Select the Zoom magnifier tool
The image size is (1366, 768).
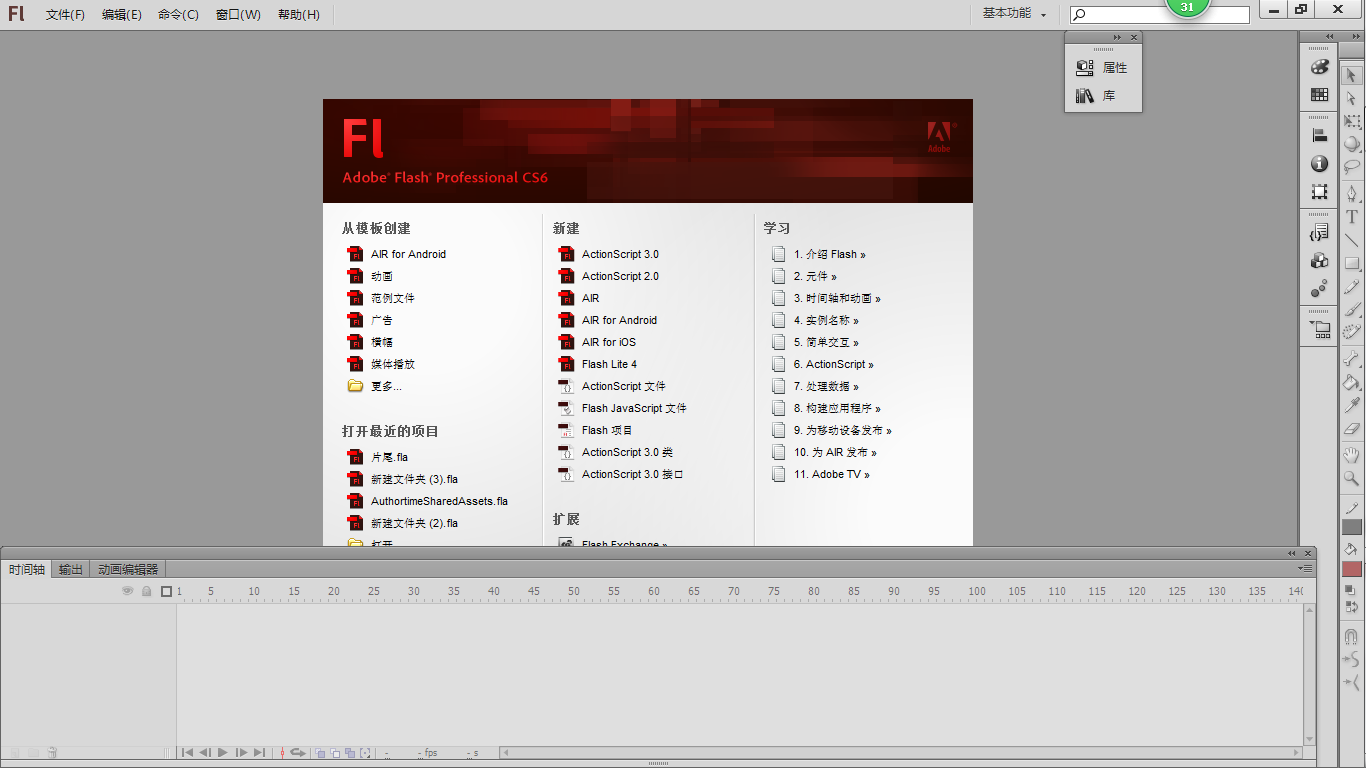1351,479
